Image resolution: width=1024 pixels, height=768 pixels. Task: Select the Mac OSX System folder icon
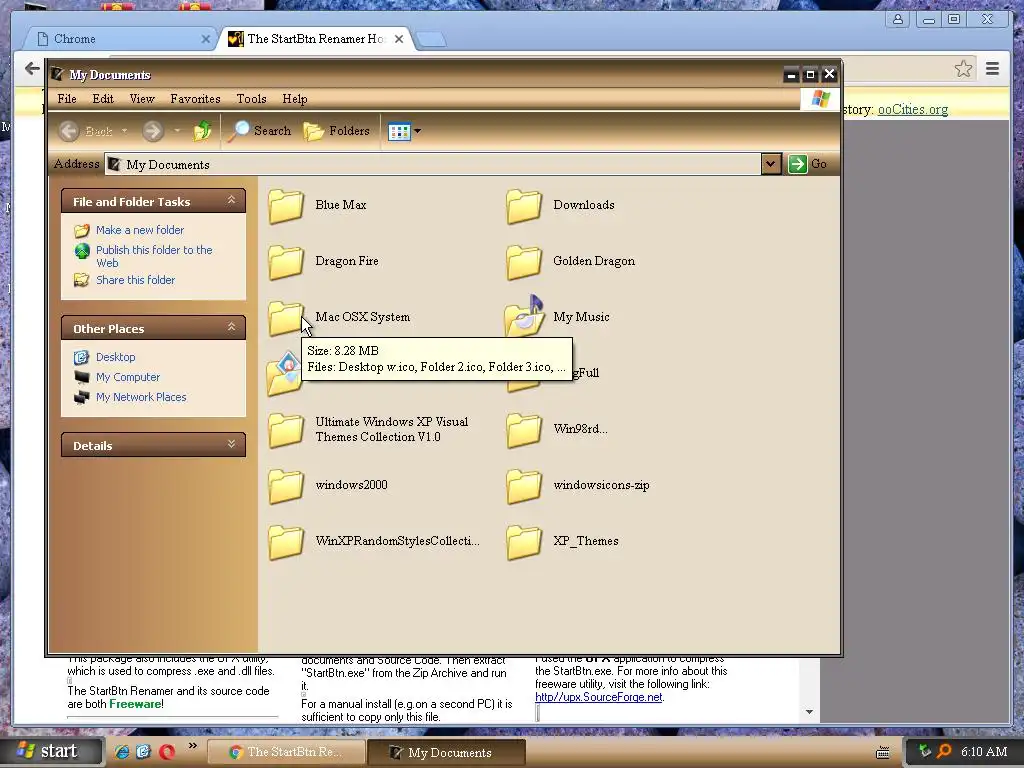click(284, 318)
